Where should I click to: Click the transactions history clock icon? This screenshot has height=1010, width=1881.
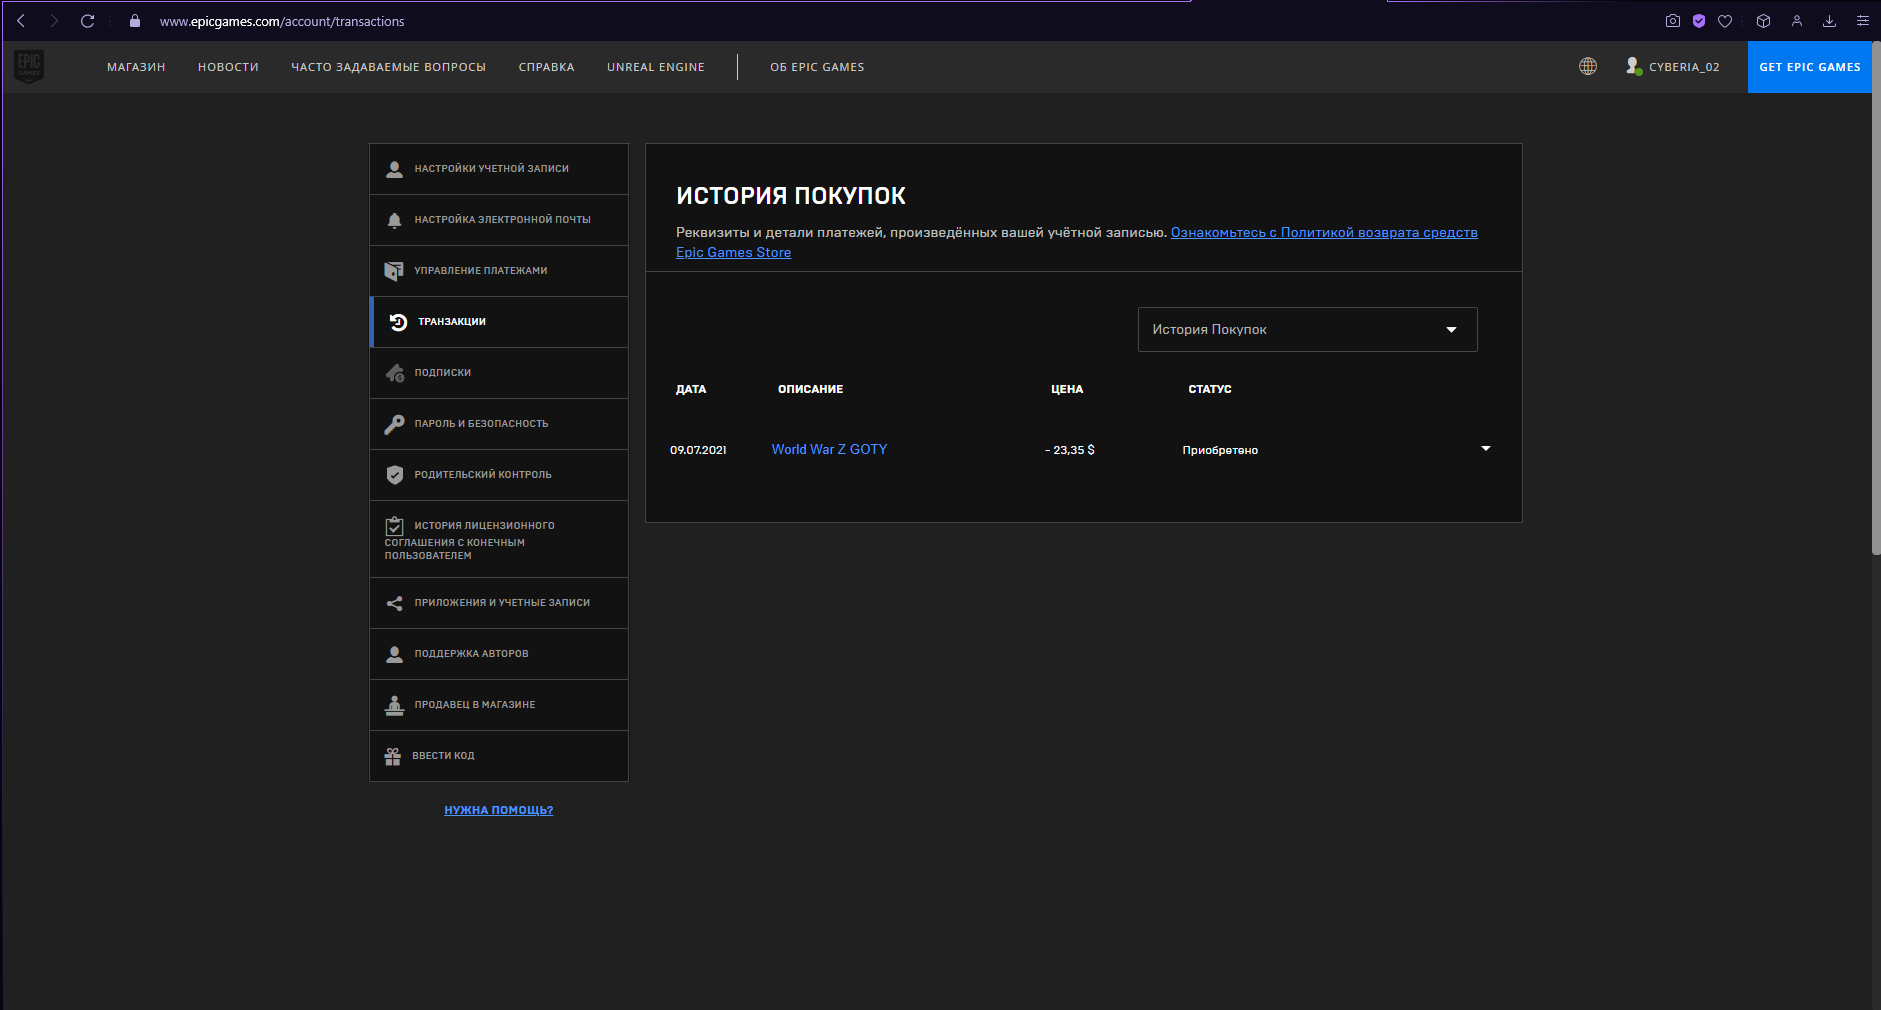(x=398, y=322)
